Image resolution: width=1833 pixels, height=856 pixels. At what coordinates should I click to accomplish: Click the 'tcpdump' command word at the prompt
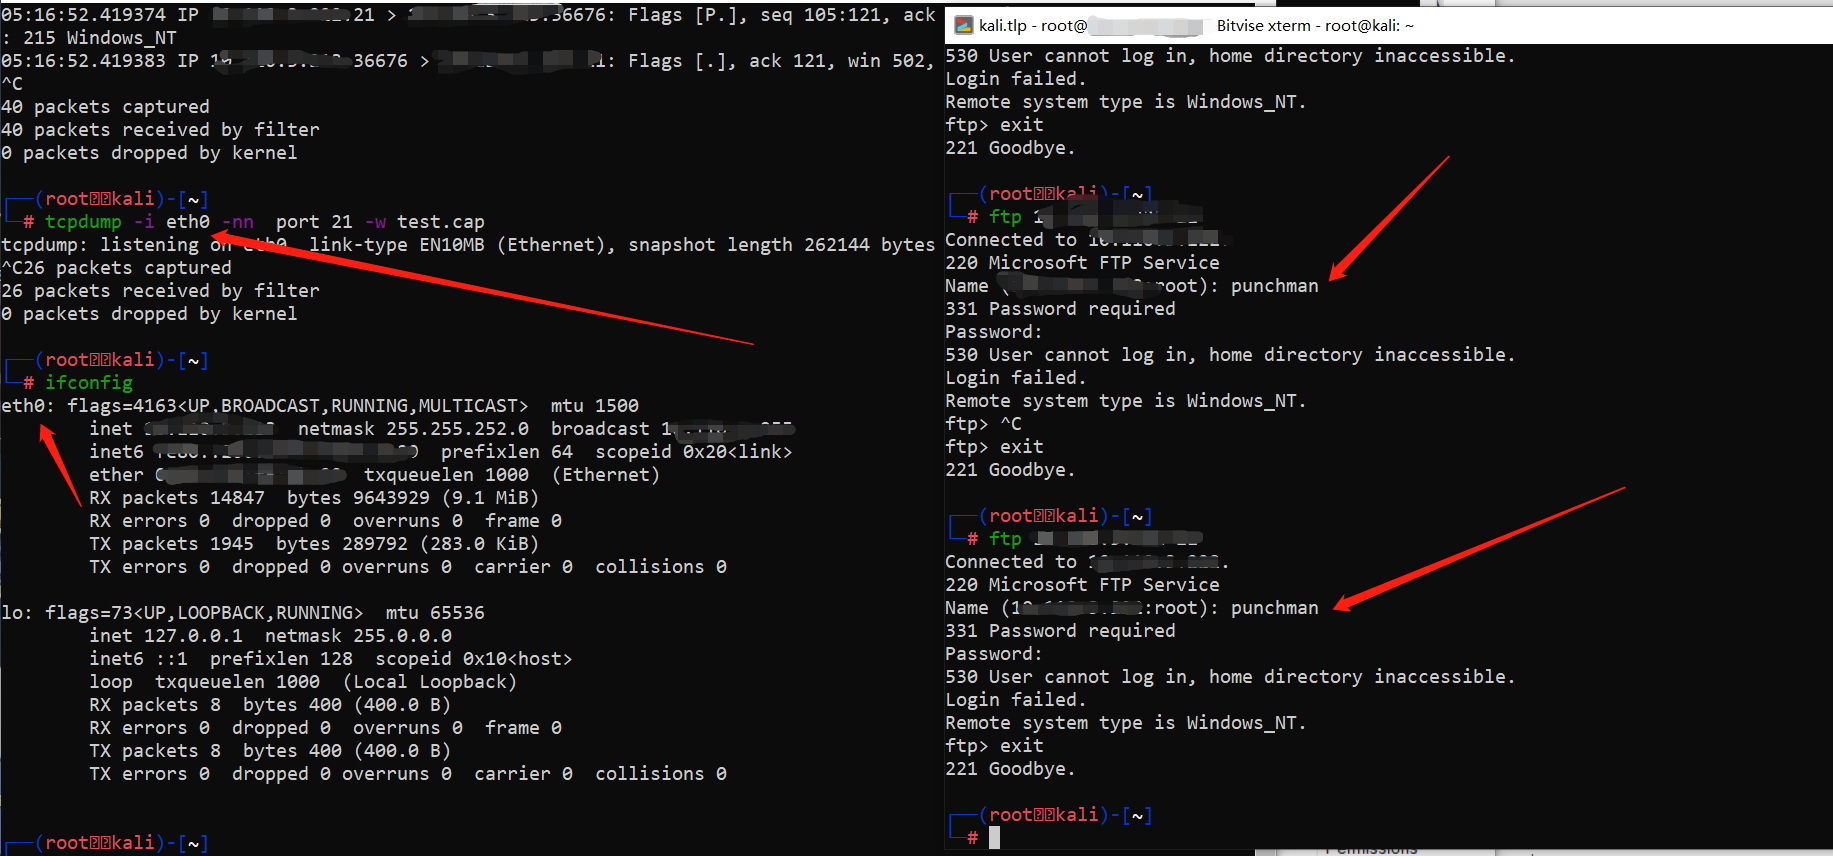coord(83,222)
